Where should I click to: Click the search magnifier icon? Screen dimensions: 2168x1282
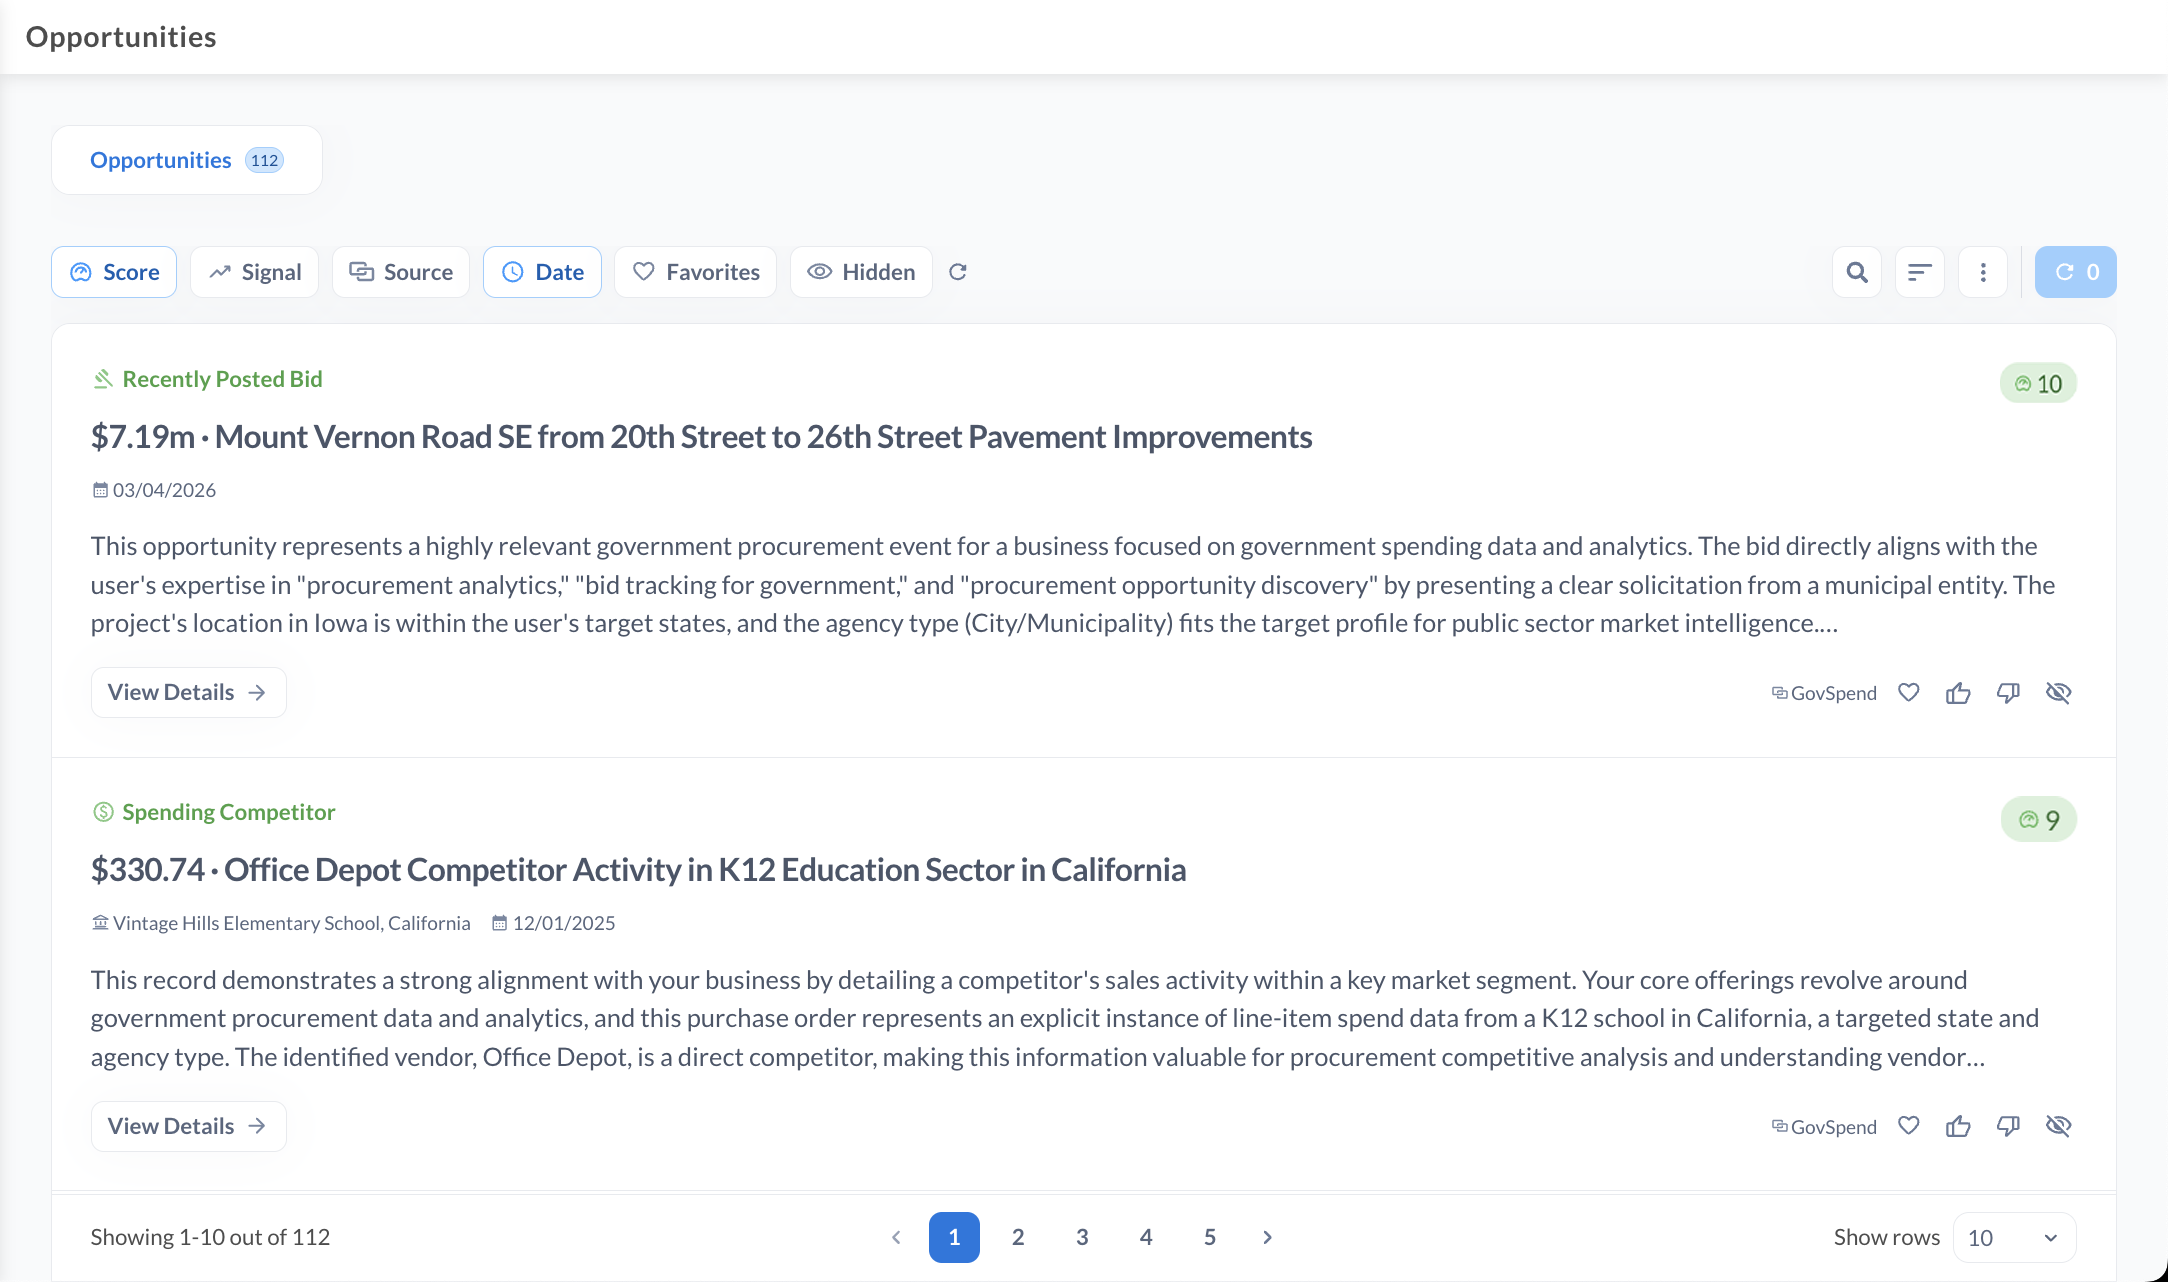1857,272
